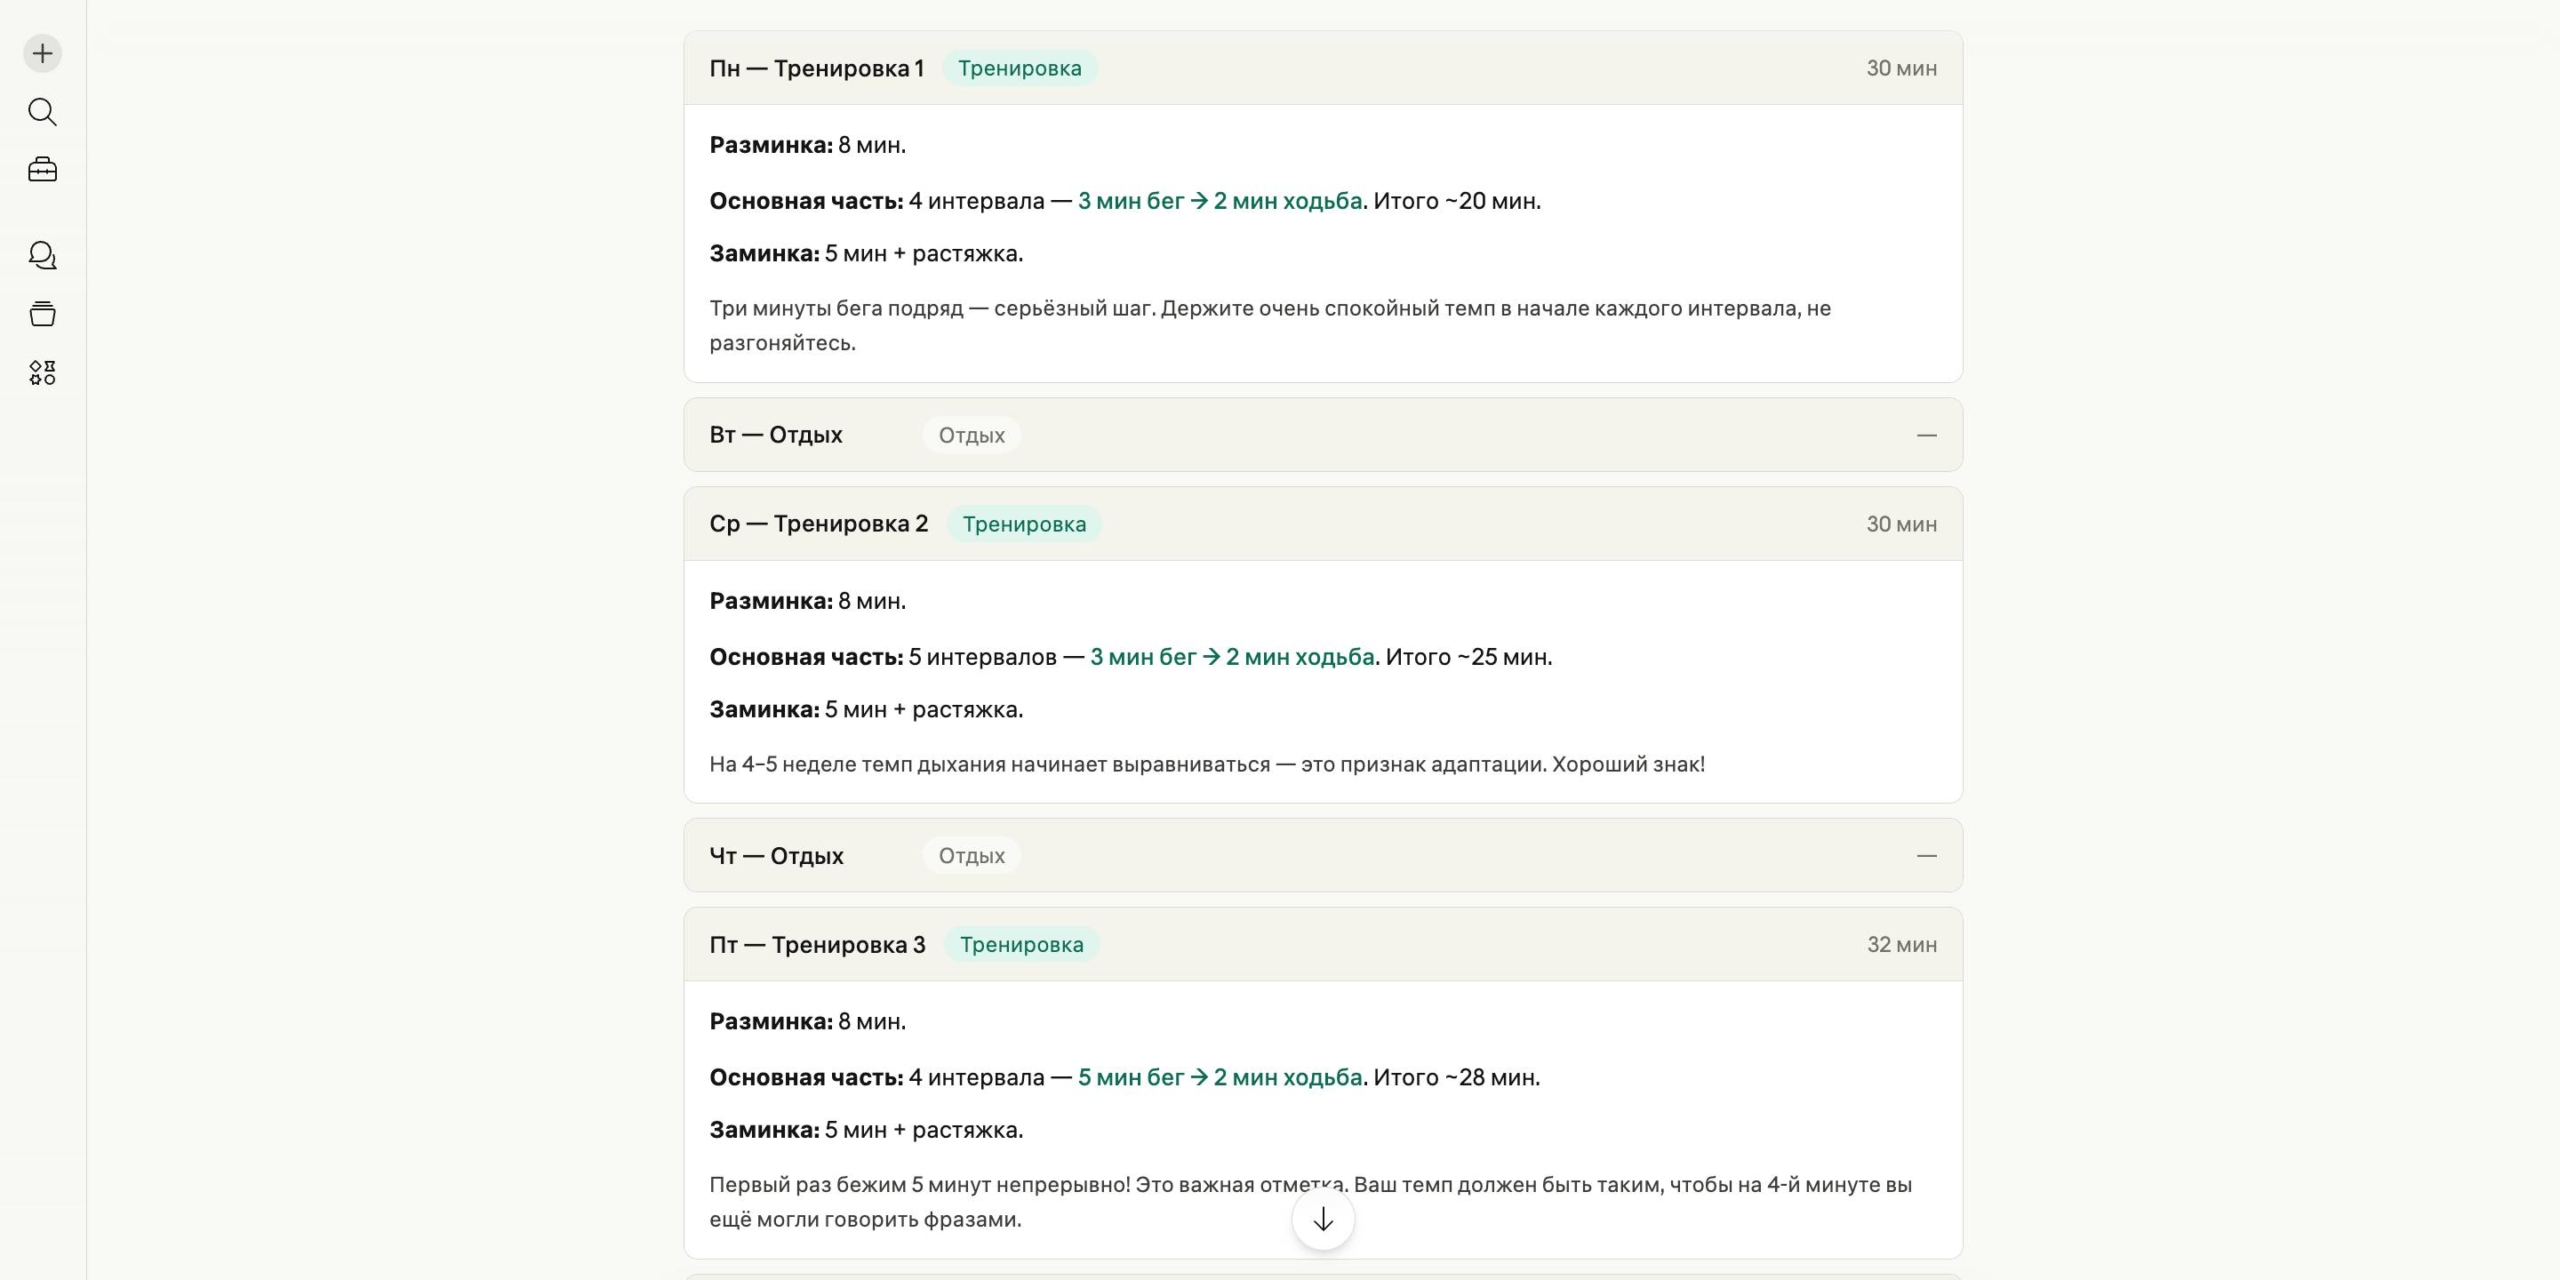Click Тренировка tag in Wednesday card
Screen dimensions: 2560x1280
pyautogui.click(x=1023, y=524)
